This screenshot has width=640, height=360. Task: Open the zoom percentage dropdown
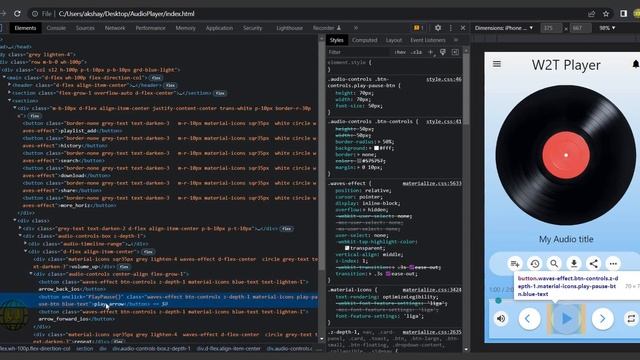pyautogui.click(x=607, y=28)
